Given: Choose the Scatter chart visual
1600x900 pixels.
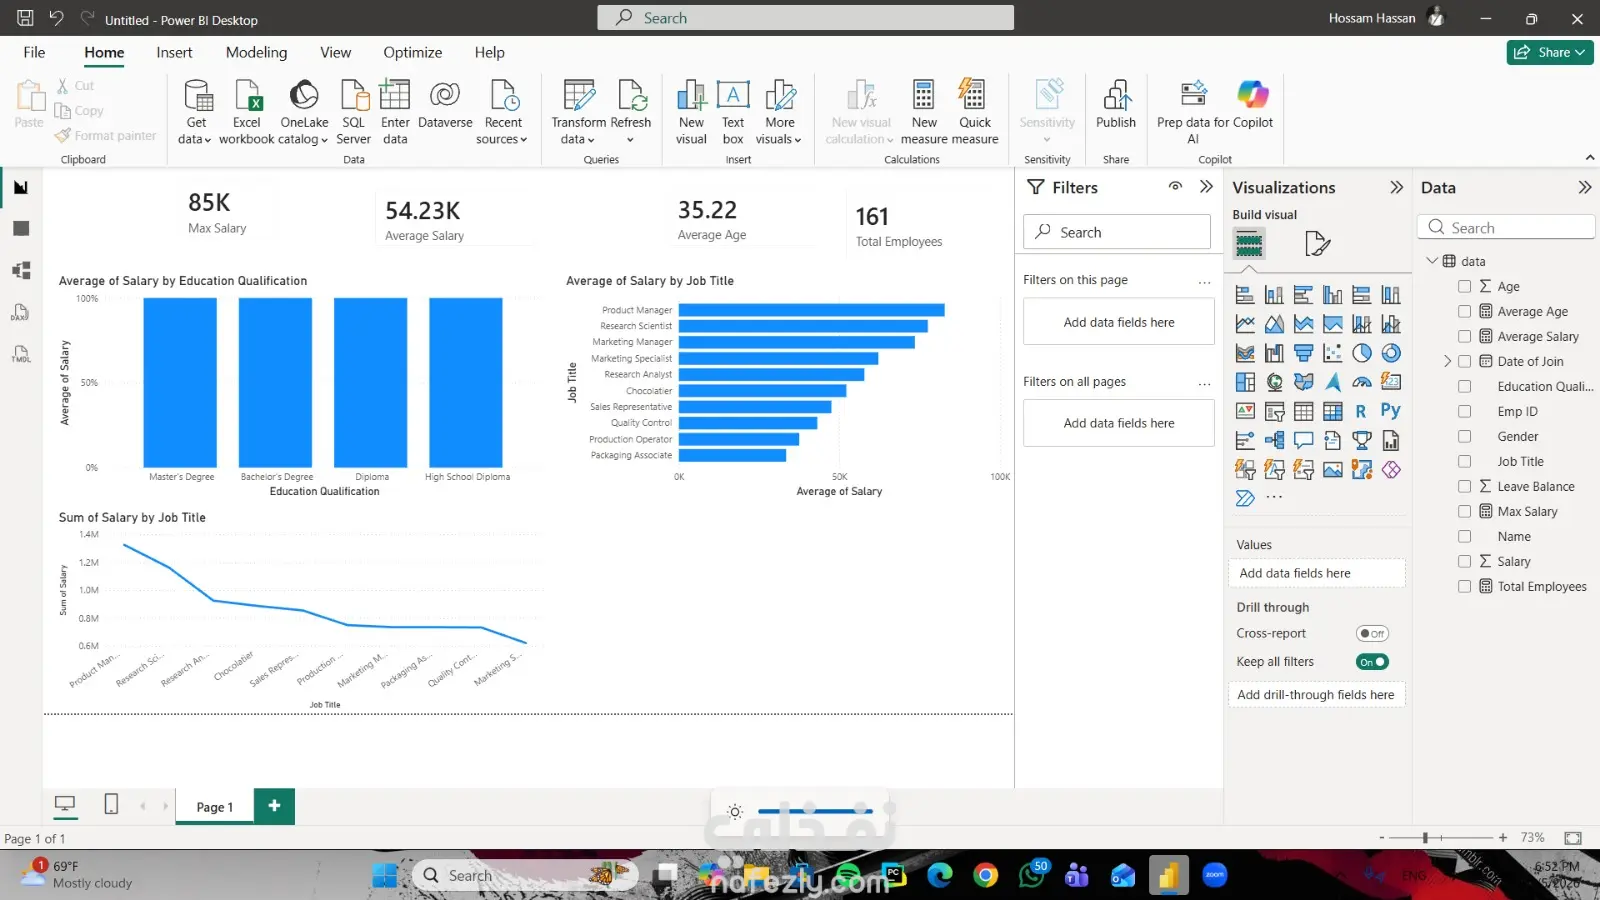Looking at the screenshot, I should pos(1332,353).
